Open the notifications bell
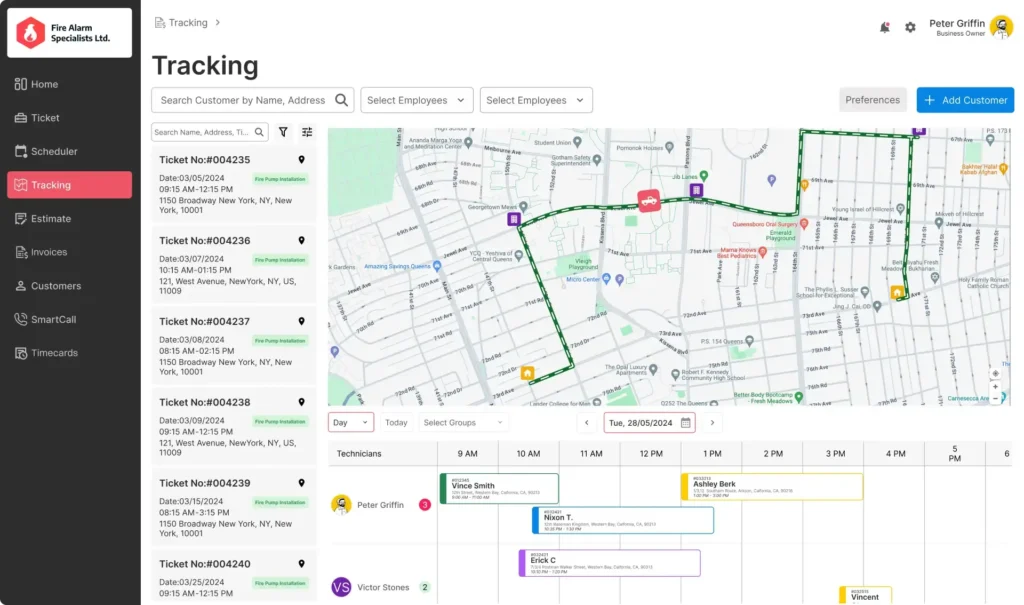Image resolution: width=1024 pixels, height=605 pixels. 884,27
